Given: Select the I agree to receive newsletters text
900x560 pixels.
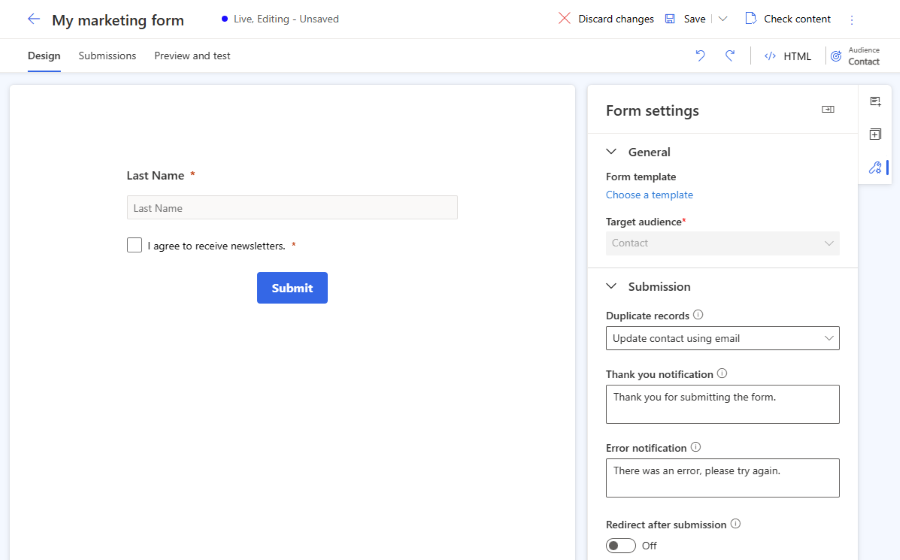Looking at the screenshot, I should click(216, 246).
